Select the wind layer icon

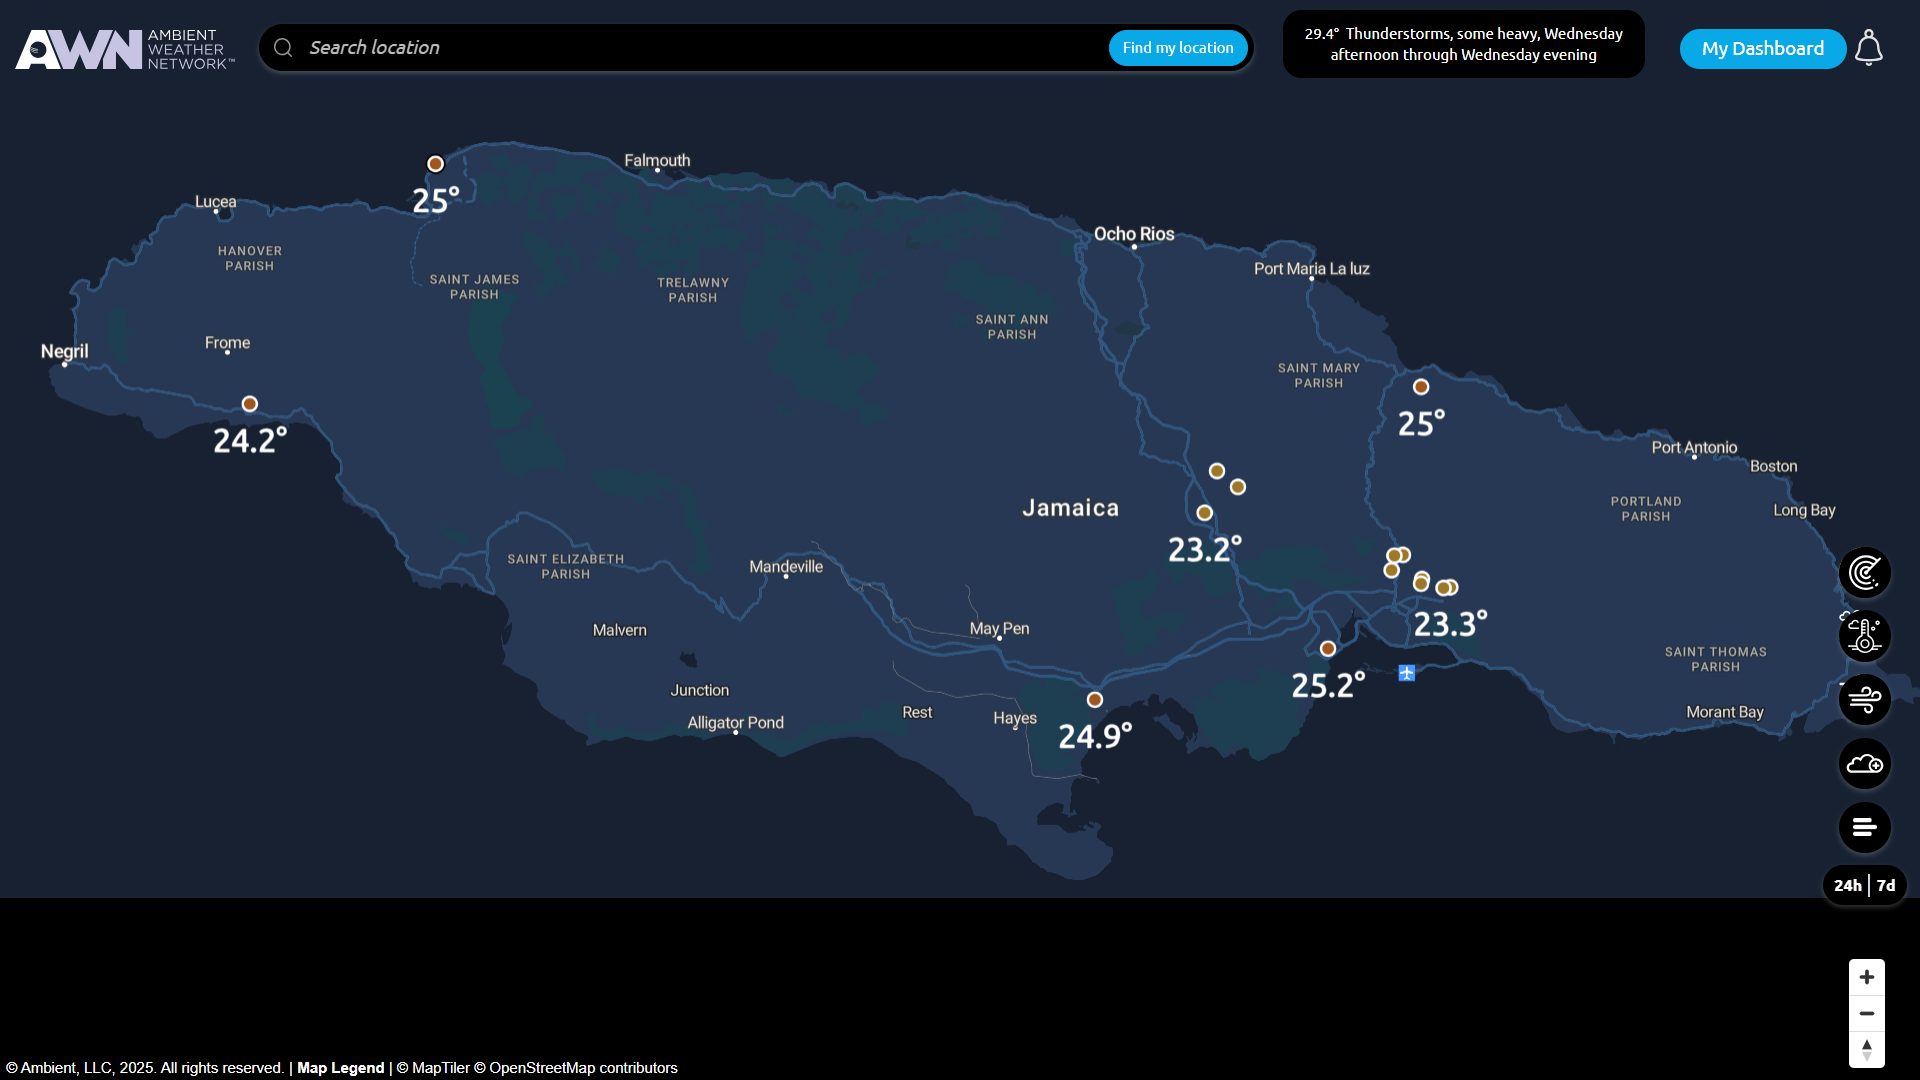click(x=1864, y=700)
